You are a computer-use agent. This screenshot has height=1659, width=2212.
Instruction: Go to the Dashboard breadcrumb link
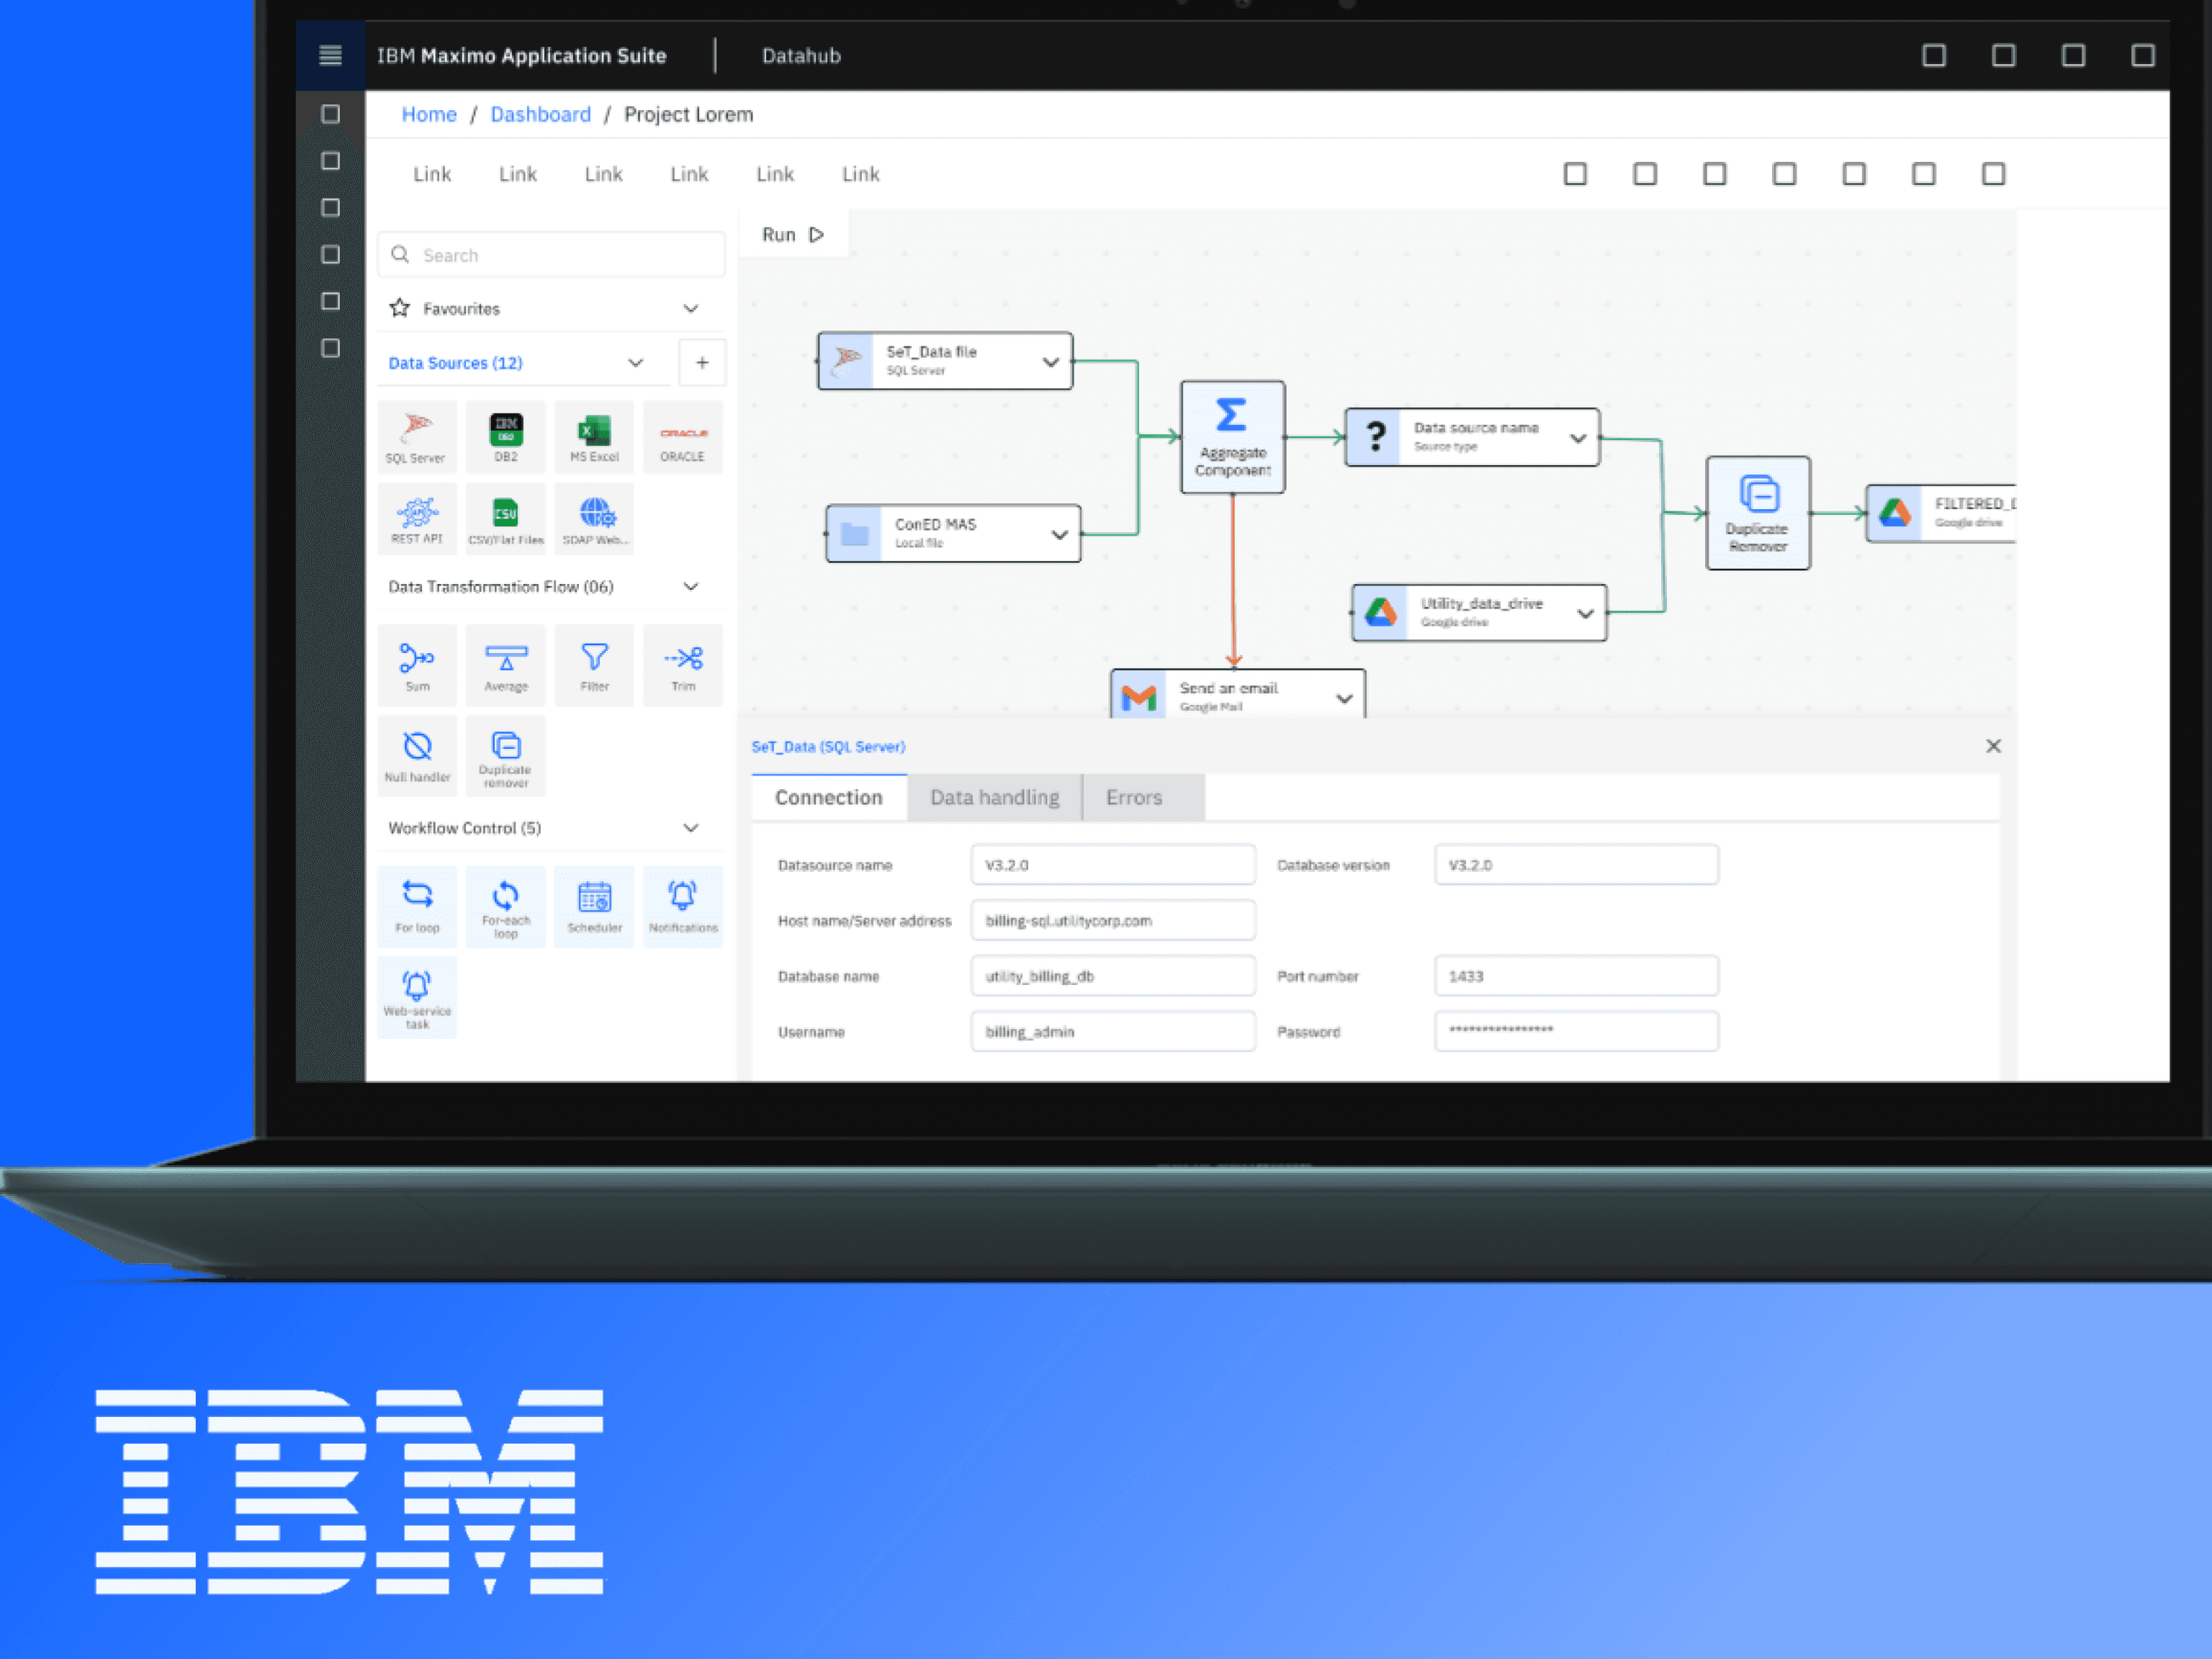[x=540, y=114]
